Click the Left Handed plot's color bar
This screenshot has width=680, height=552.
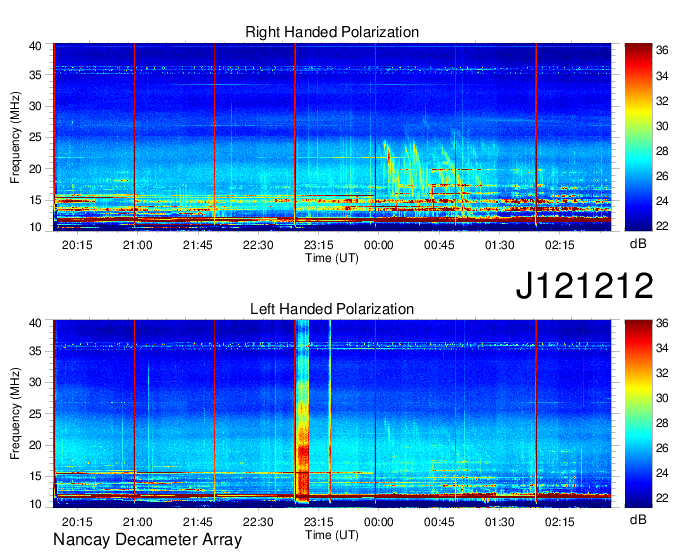638,414
